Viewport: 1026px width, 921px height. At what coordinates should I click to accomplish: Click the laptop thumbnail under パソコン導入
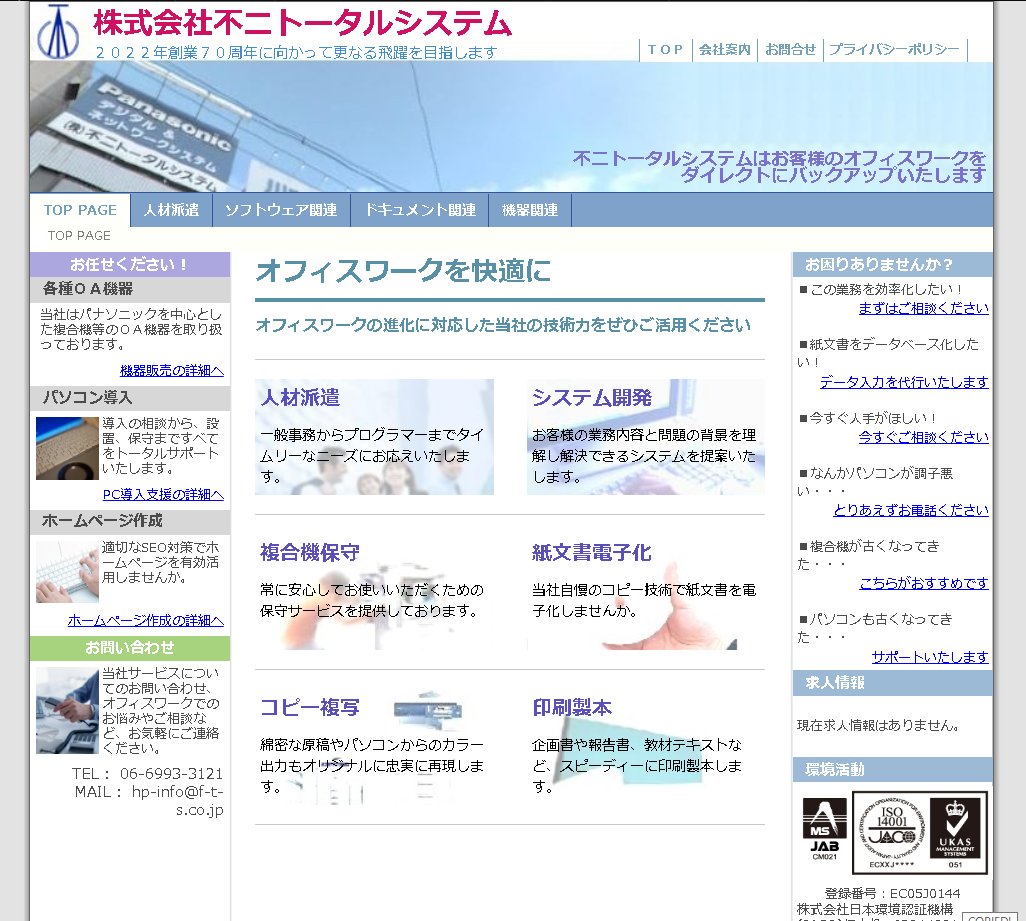coord(67,448)
